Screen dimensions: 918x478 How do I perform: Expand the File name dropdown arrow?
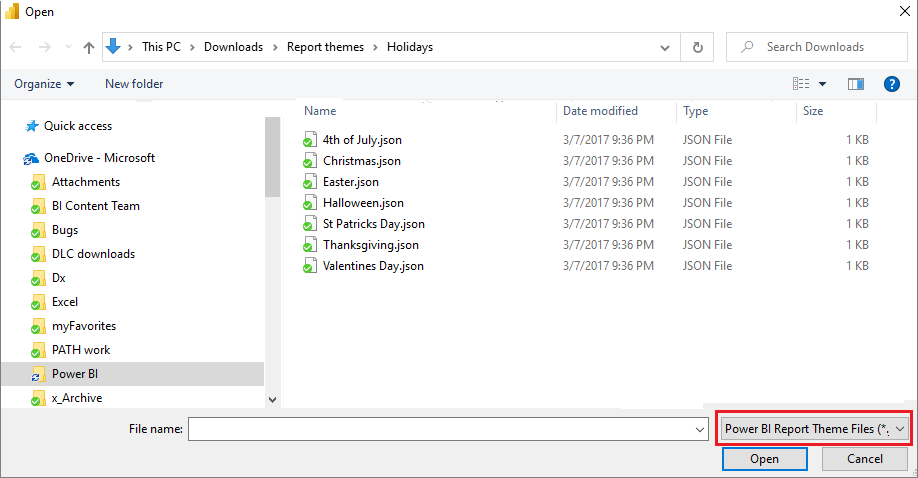pyautogui.click(x=700, y=430)
